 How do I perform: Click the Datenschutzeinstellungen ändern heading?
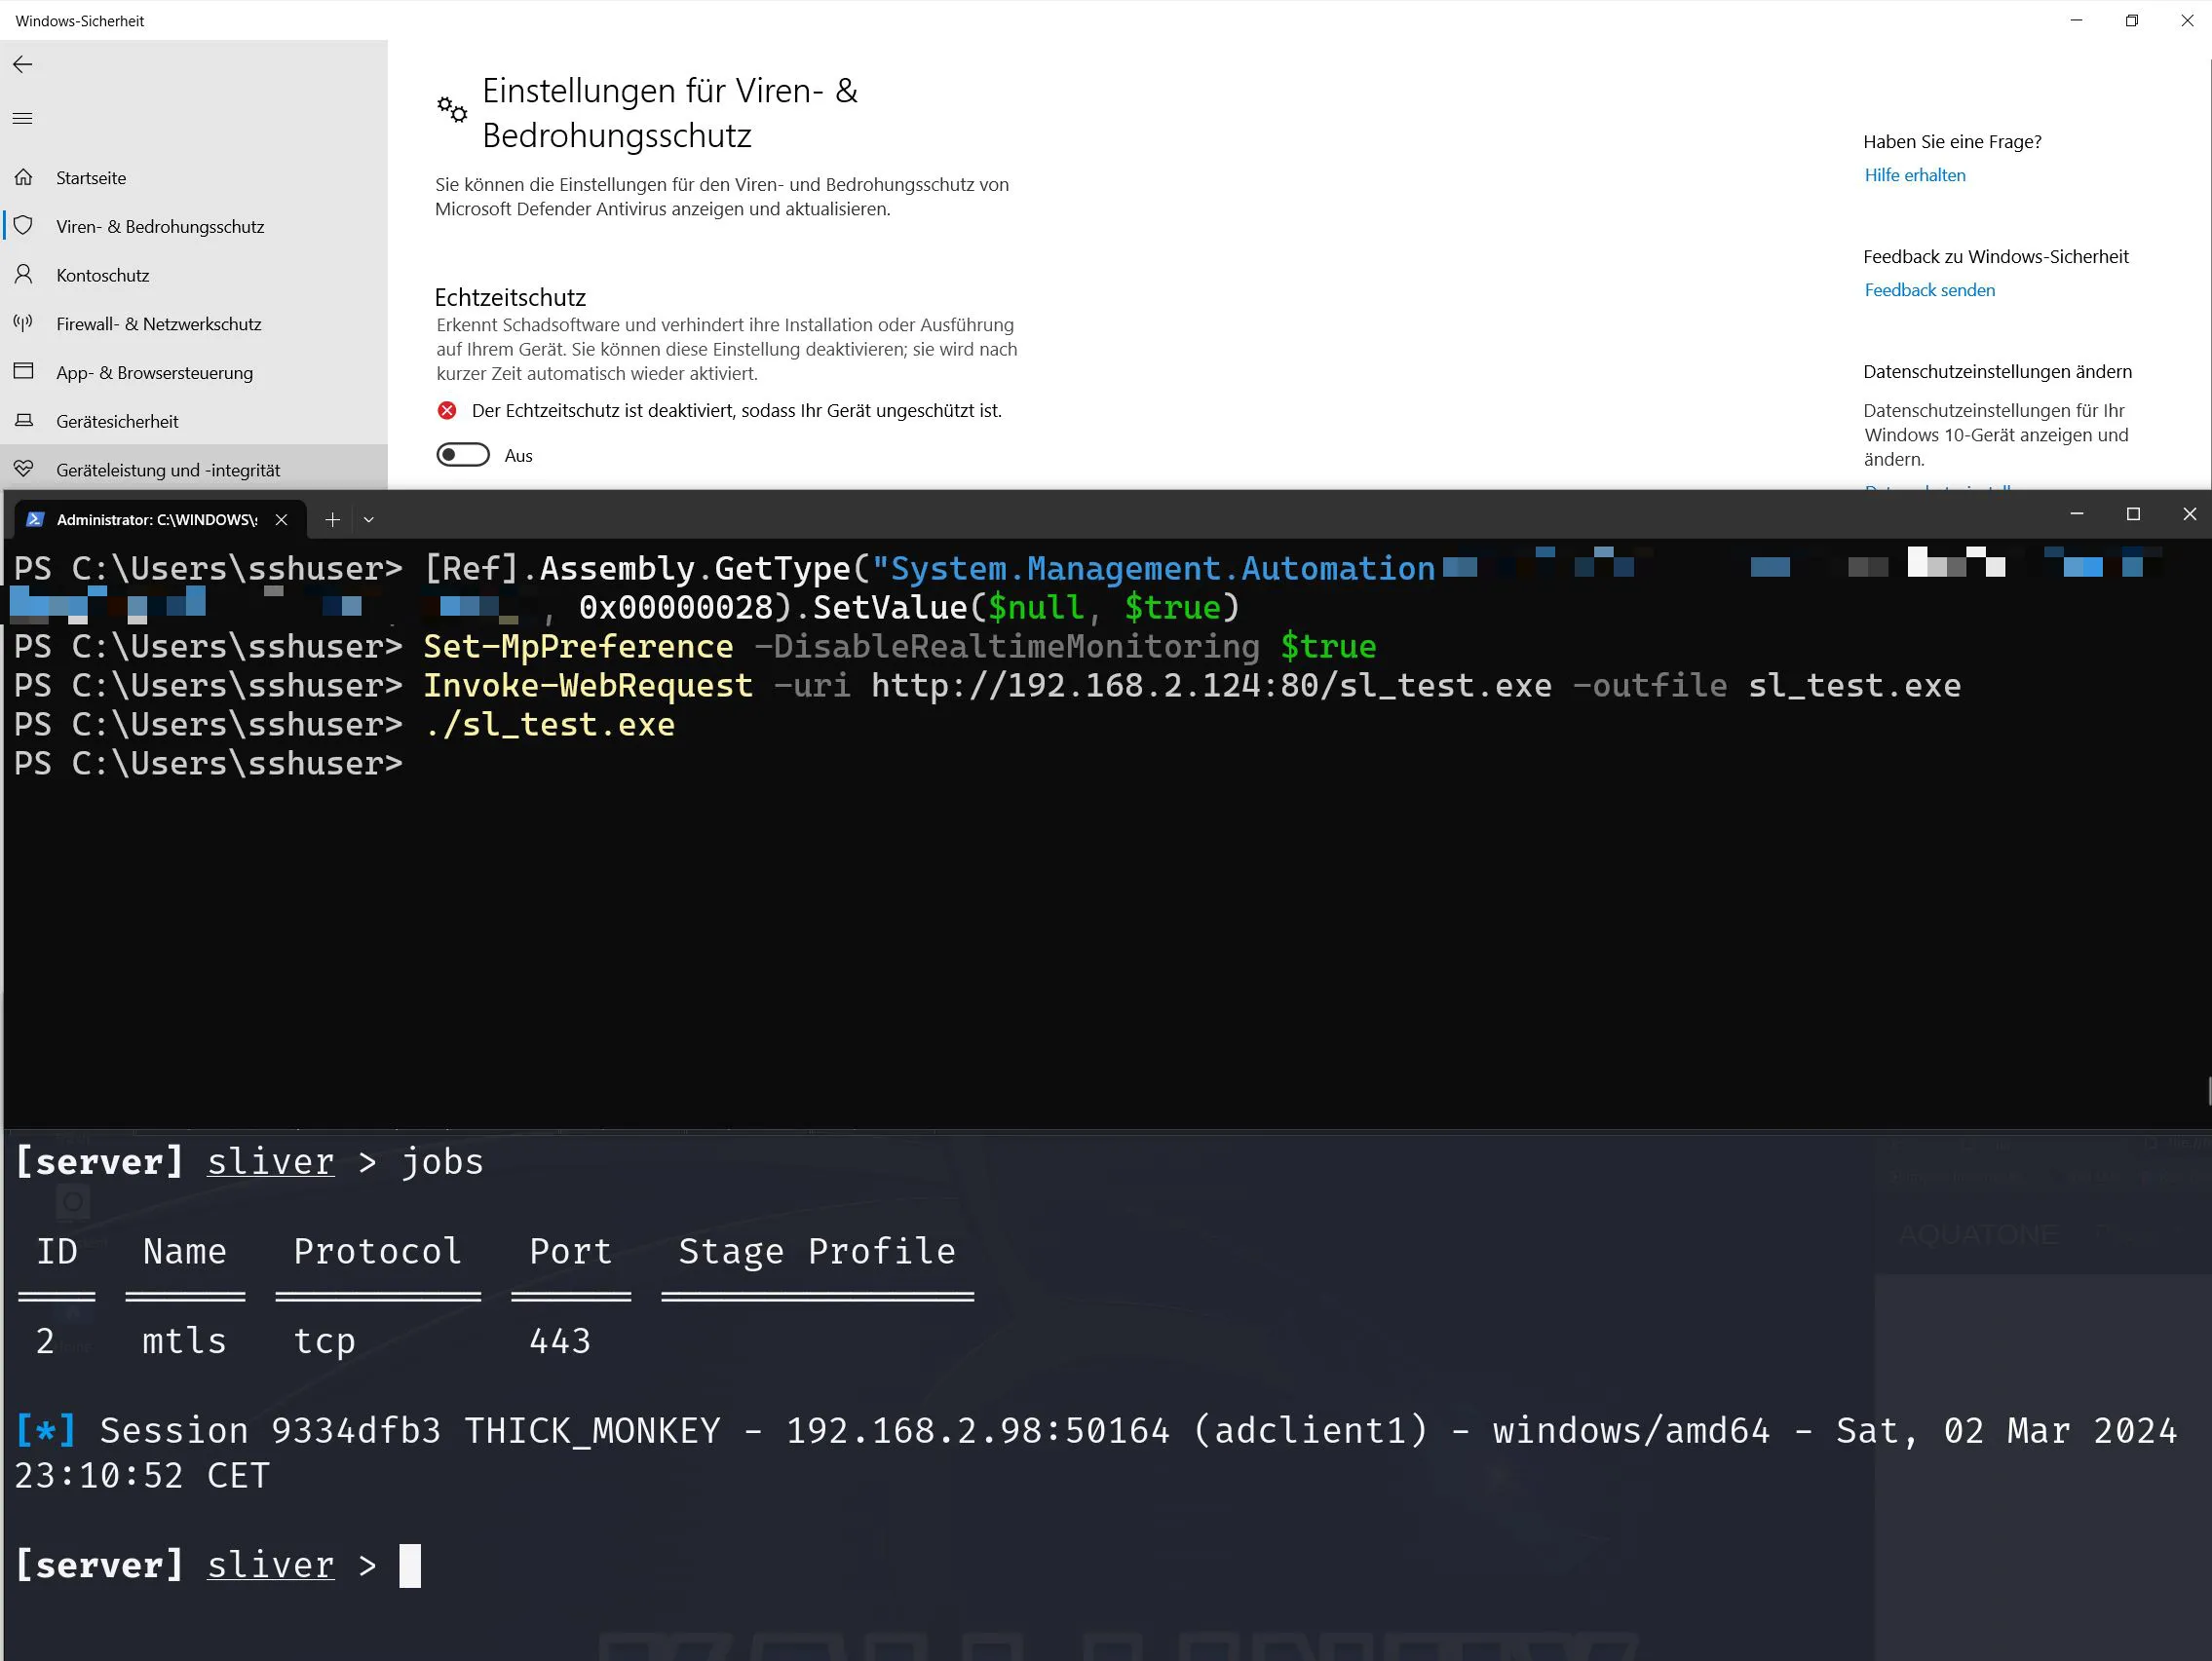click(1997, 372)
